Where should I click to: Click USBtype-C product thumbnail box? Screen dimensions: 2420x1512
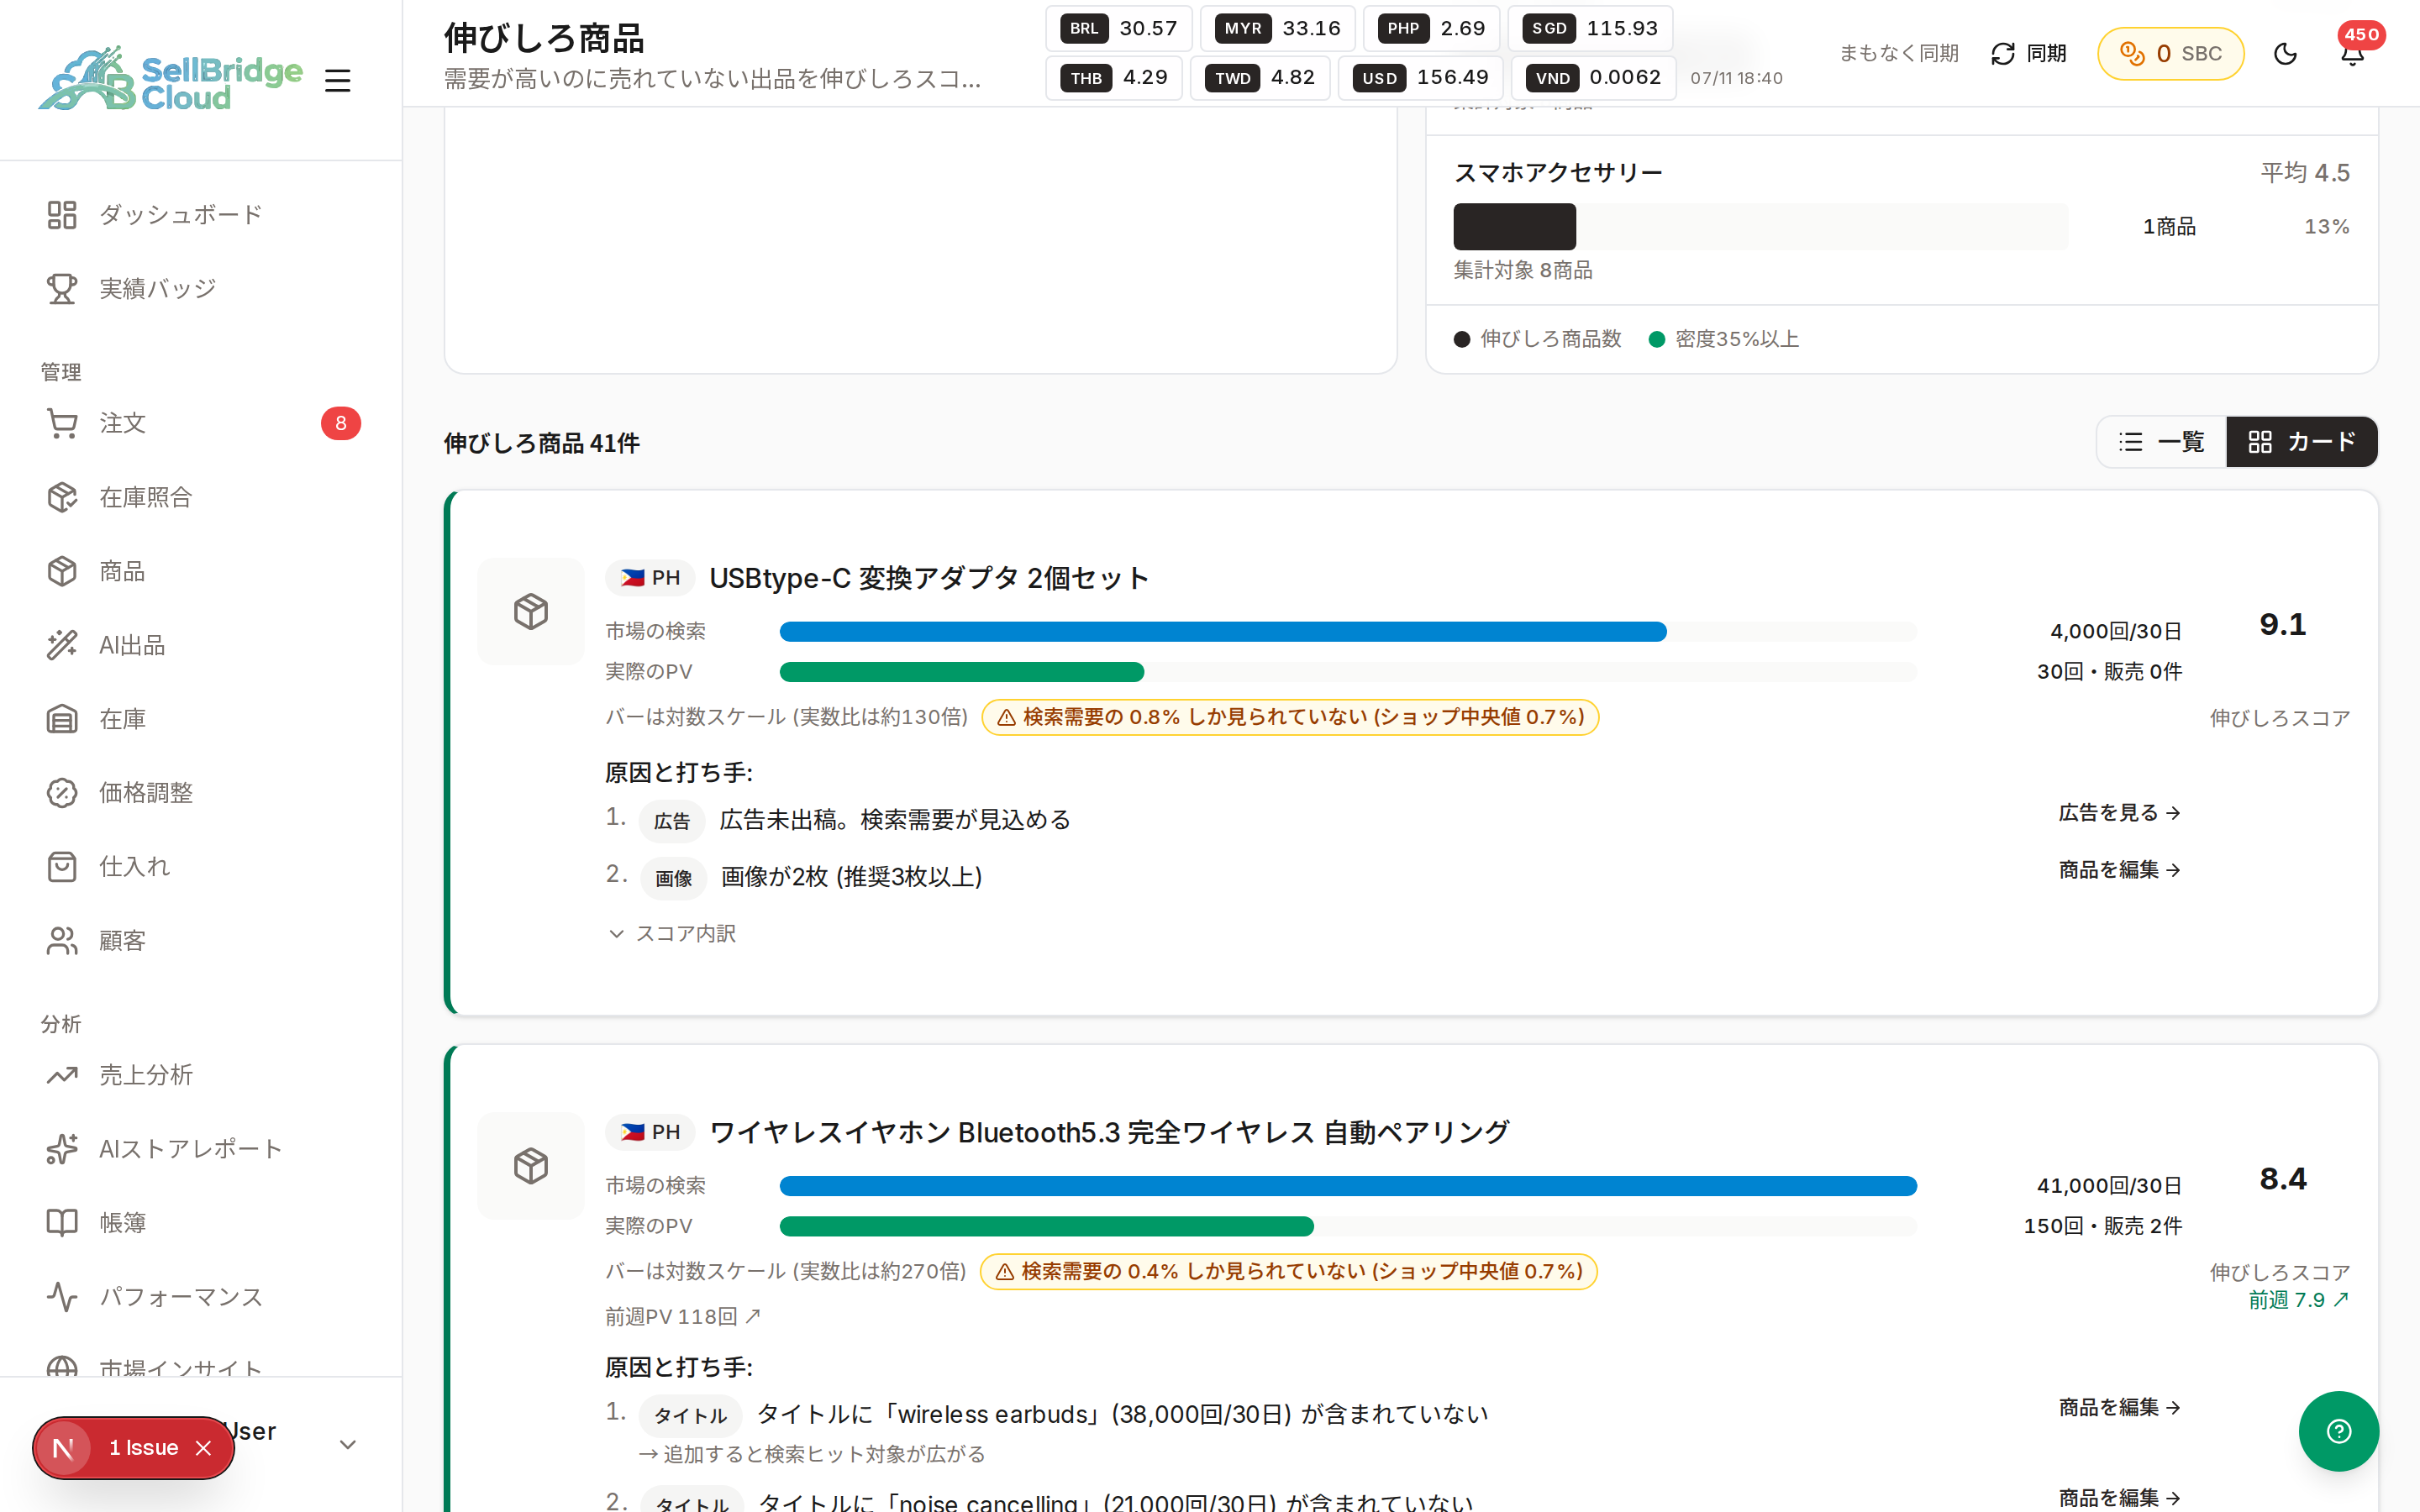(531, 611)
